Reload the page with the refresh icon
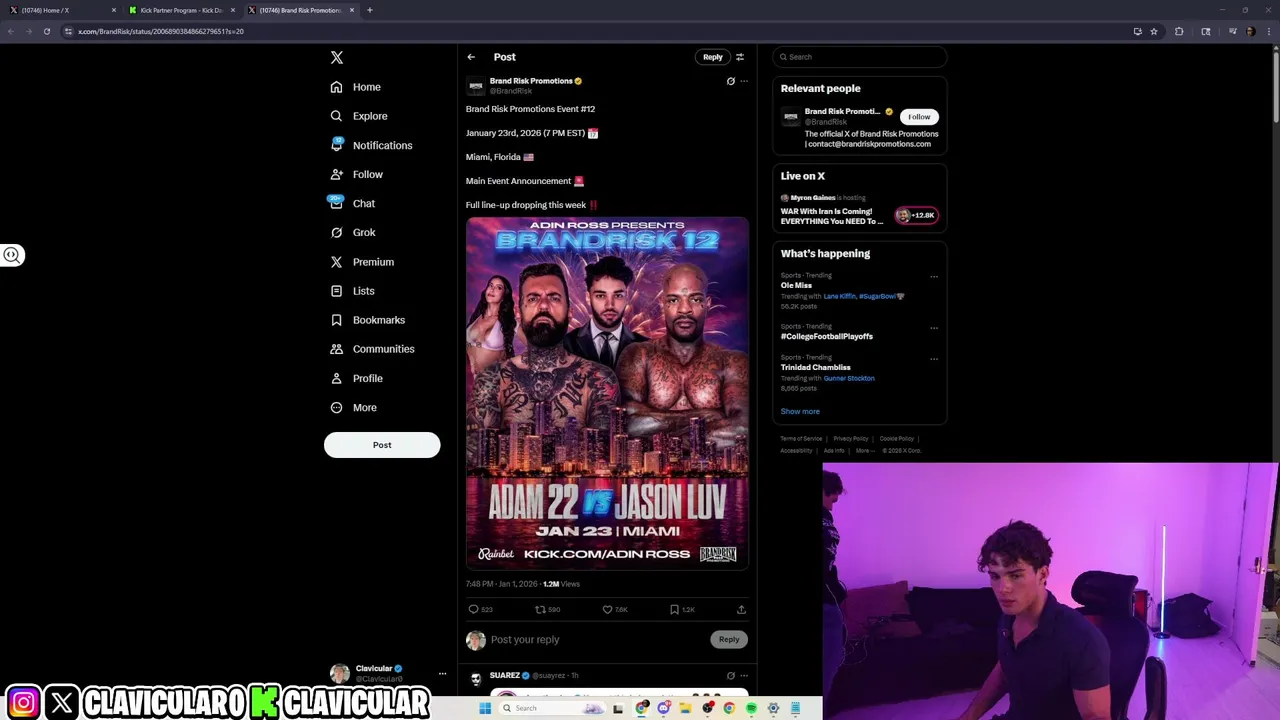Viewport: 1280px width, 720px height. pyautogui.click(x=46, y=31)
